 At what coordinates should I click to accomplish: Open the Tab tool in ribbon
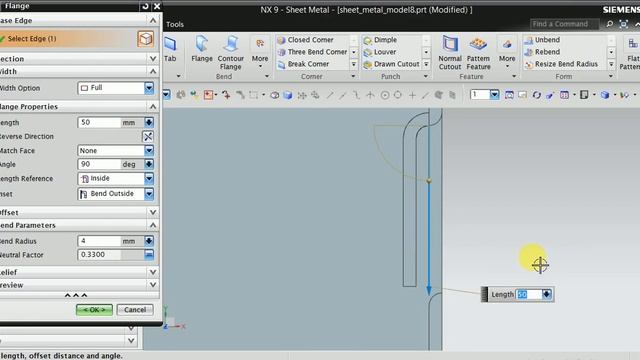tap(170, 49)
